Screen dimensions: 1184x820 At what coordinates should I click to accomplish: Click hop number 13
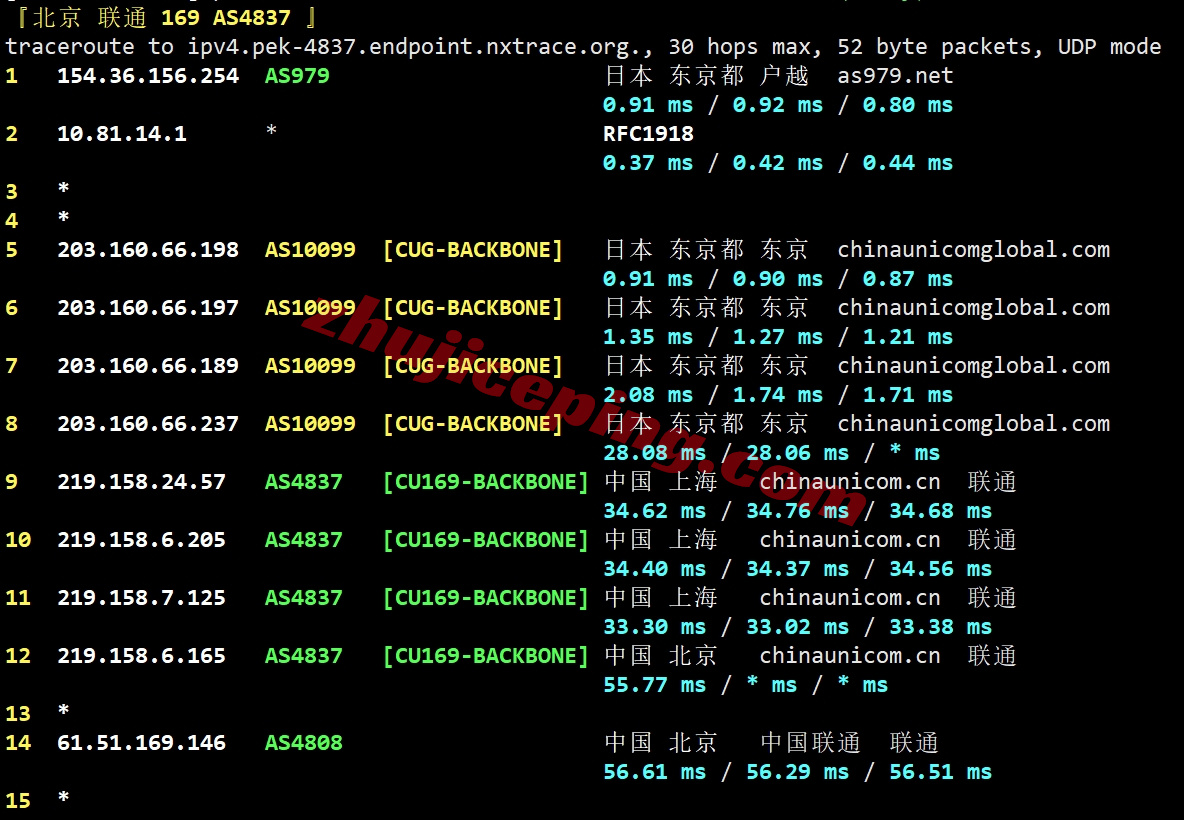(x=18, y=714)
